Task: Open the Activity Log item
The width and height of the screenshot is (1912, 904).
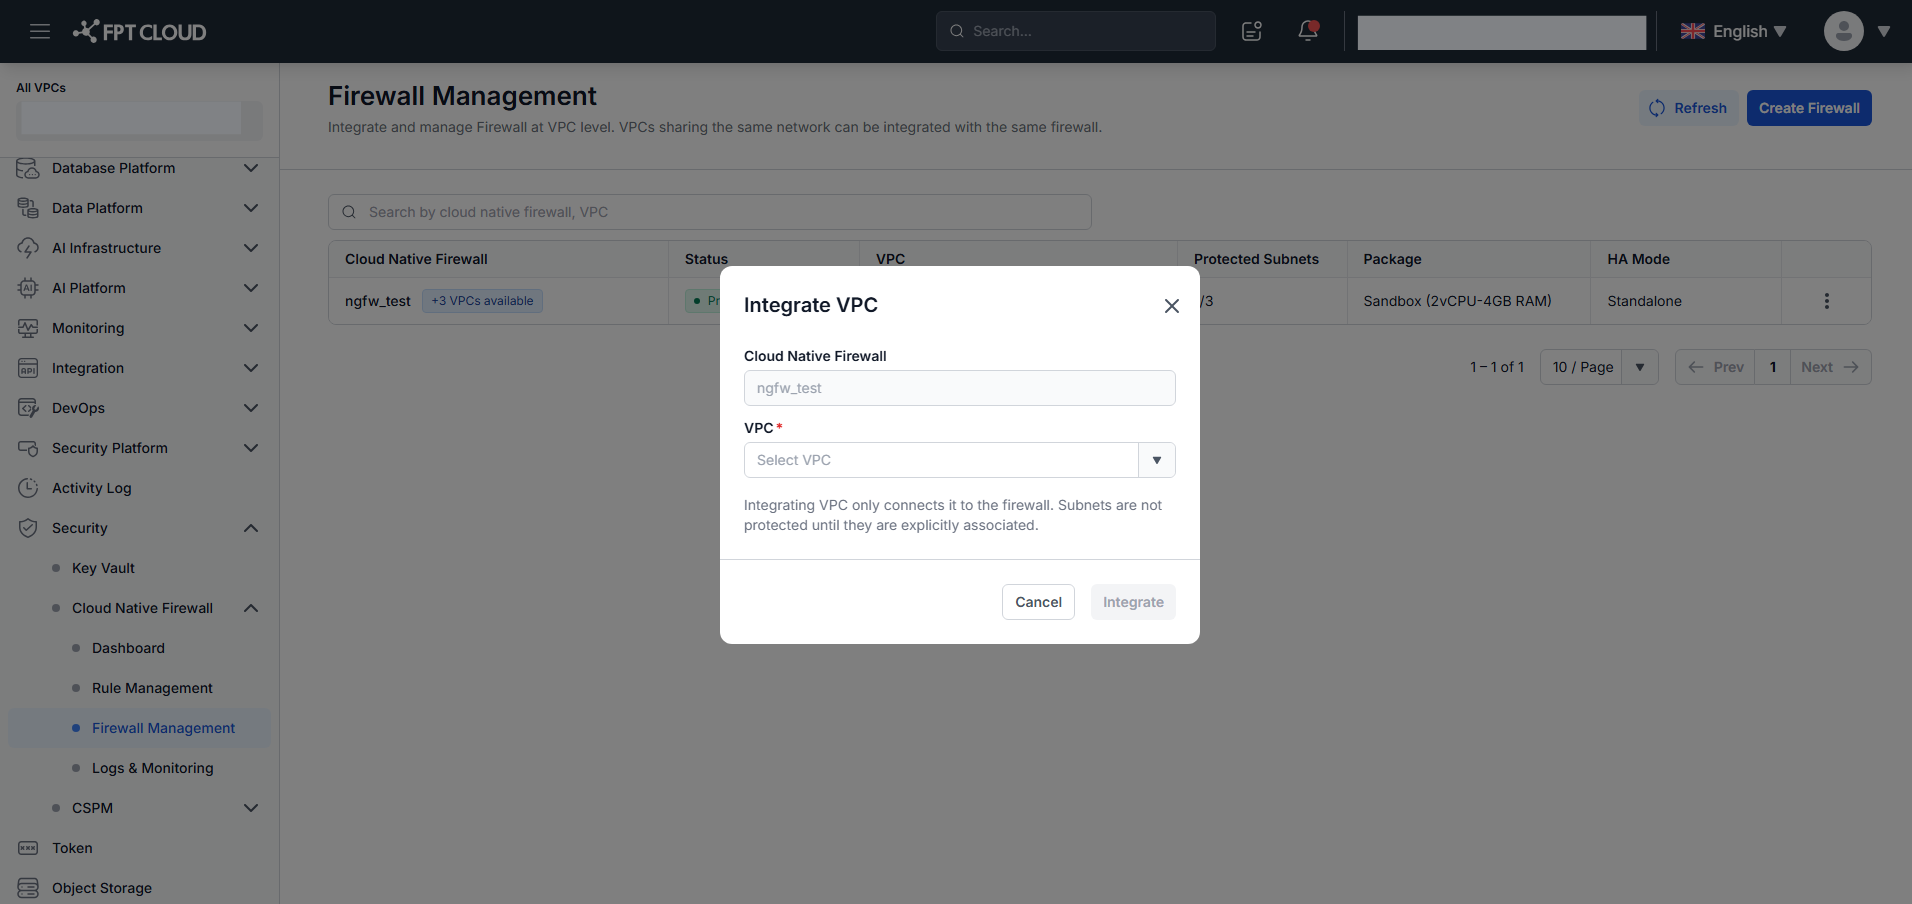Action: point(92,488)
